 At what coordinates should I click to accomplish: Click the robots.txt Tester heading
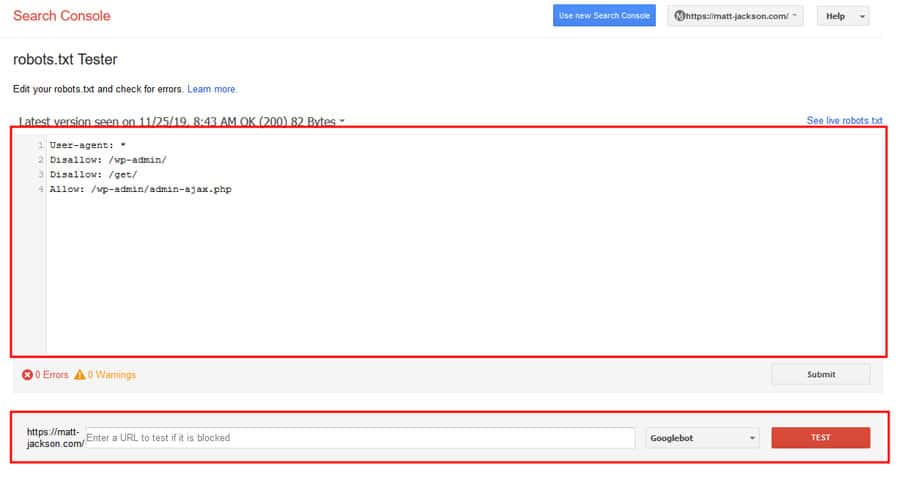(x=65, y=59)
